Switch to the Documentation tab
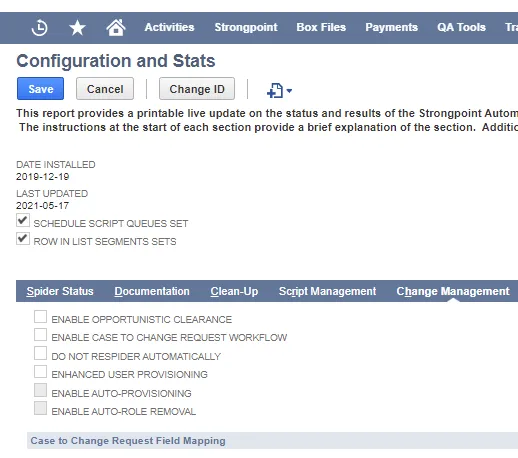Screen dimensions: 518x458 tap(152, 291)
